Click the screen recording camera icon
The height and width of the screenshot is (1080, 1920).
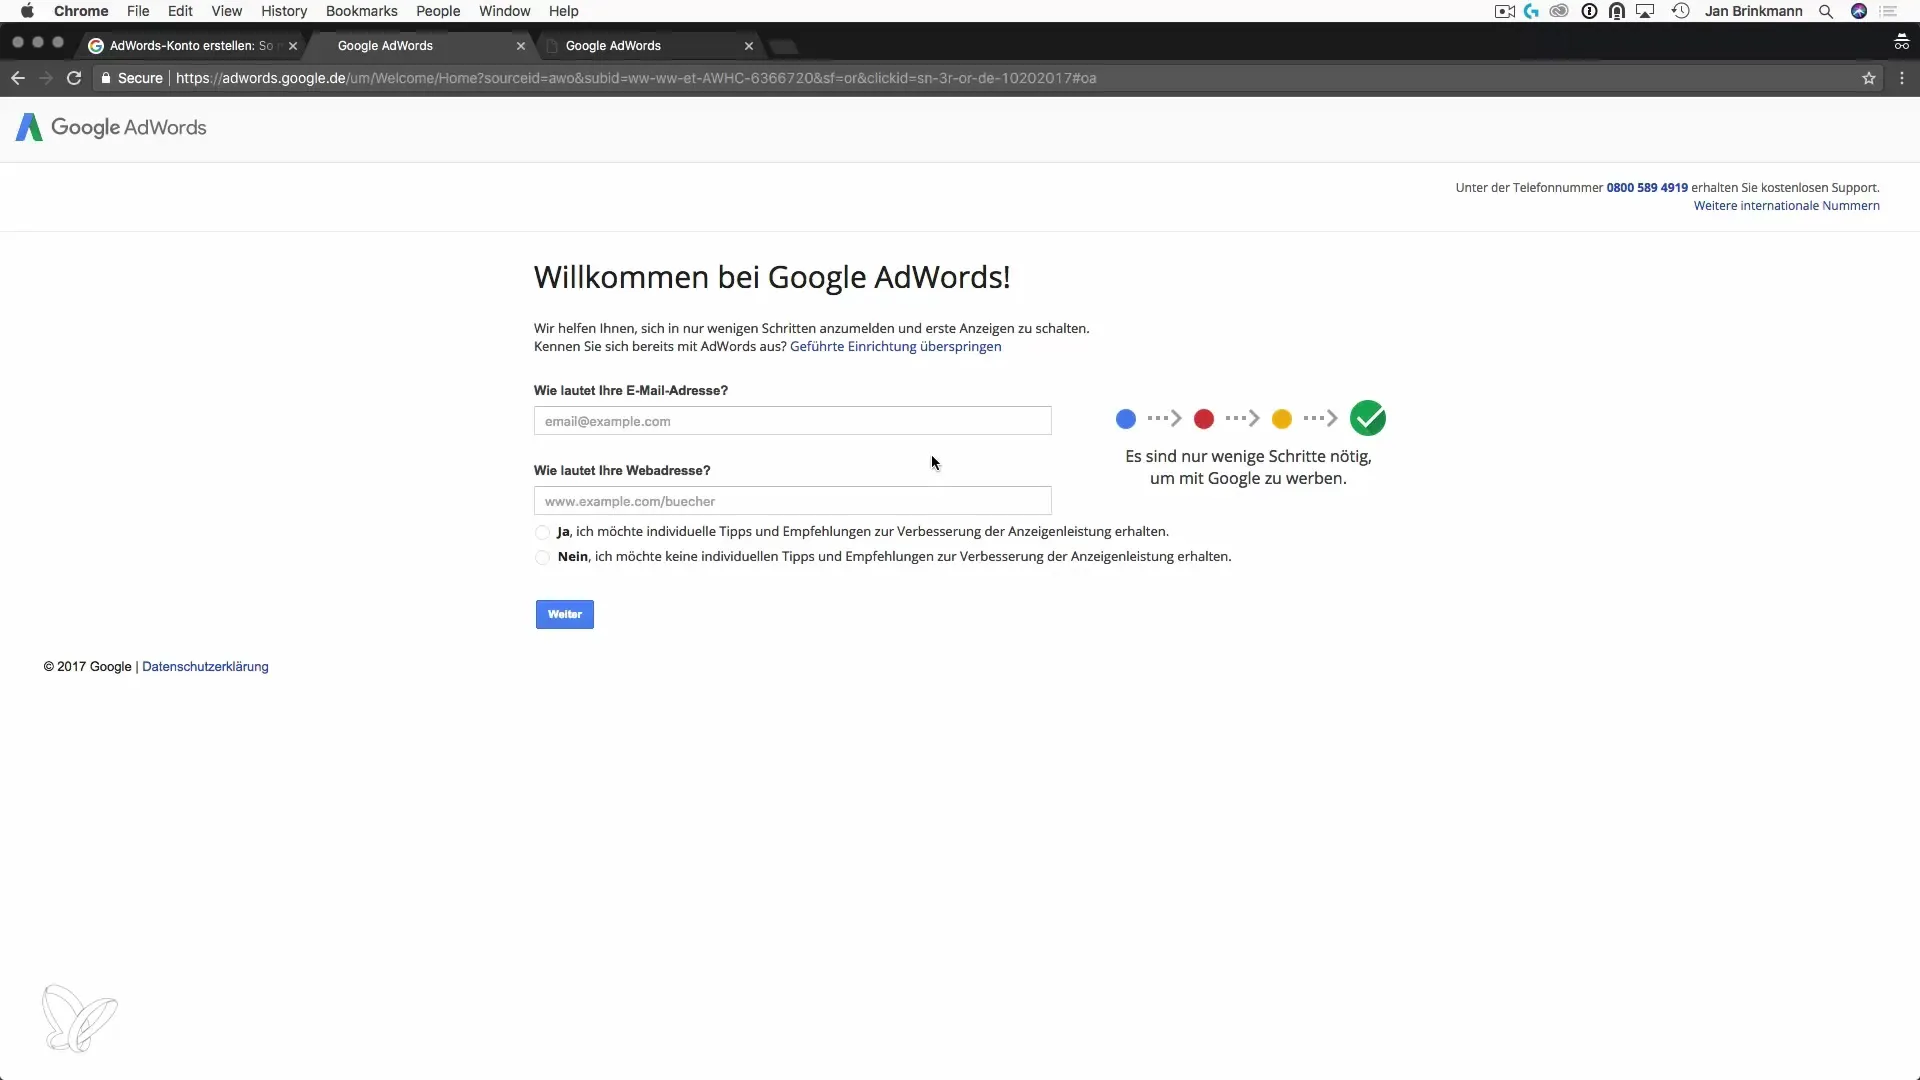tap(1504, 11)
